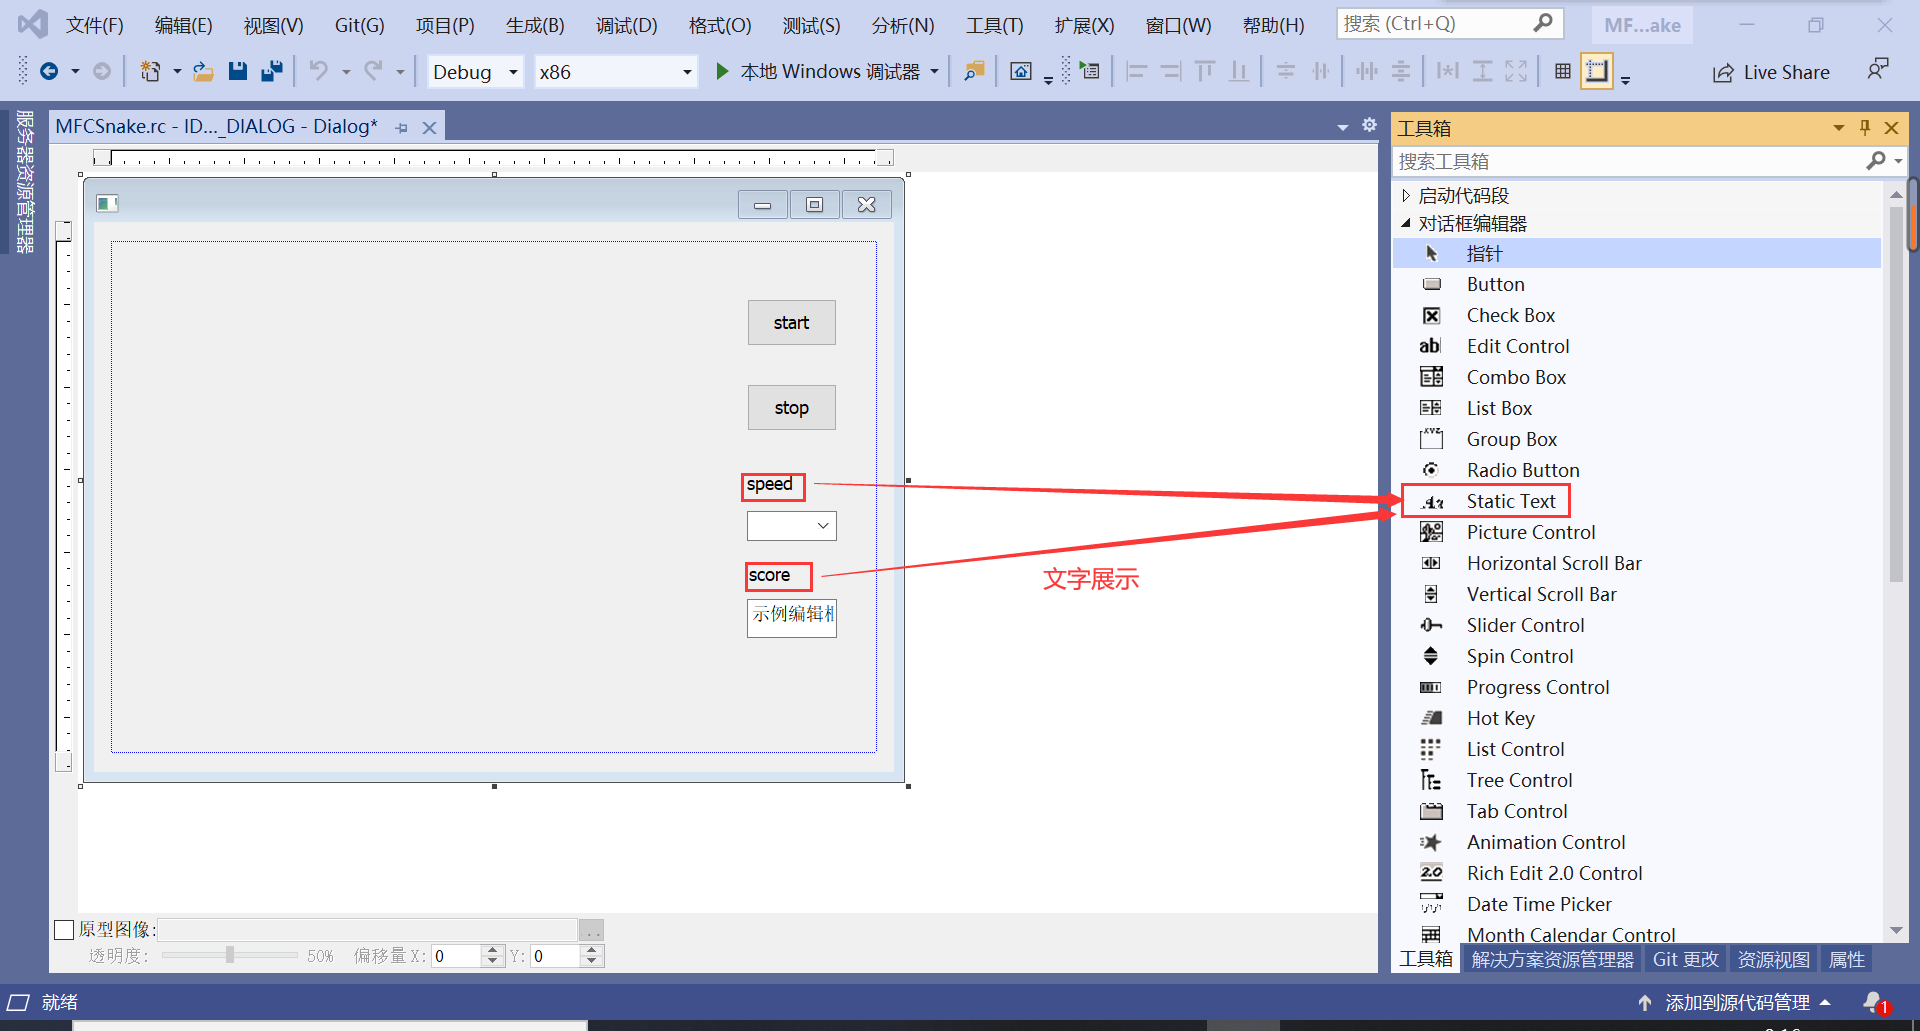Select the Static Text tool
Viewport: 1920px width, 1031px height.
coord(1636,501)
